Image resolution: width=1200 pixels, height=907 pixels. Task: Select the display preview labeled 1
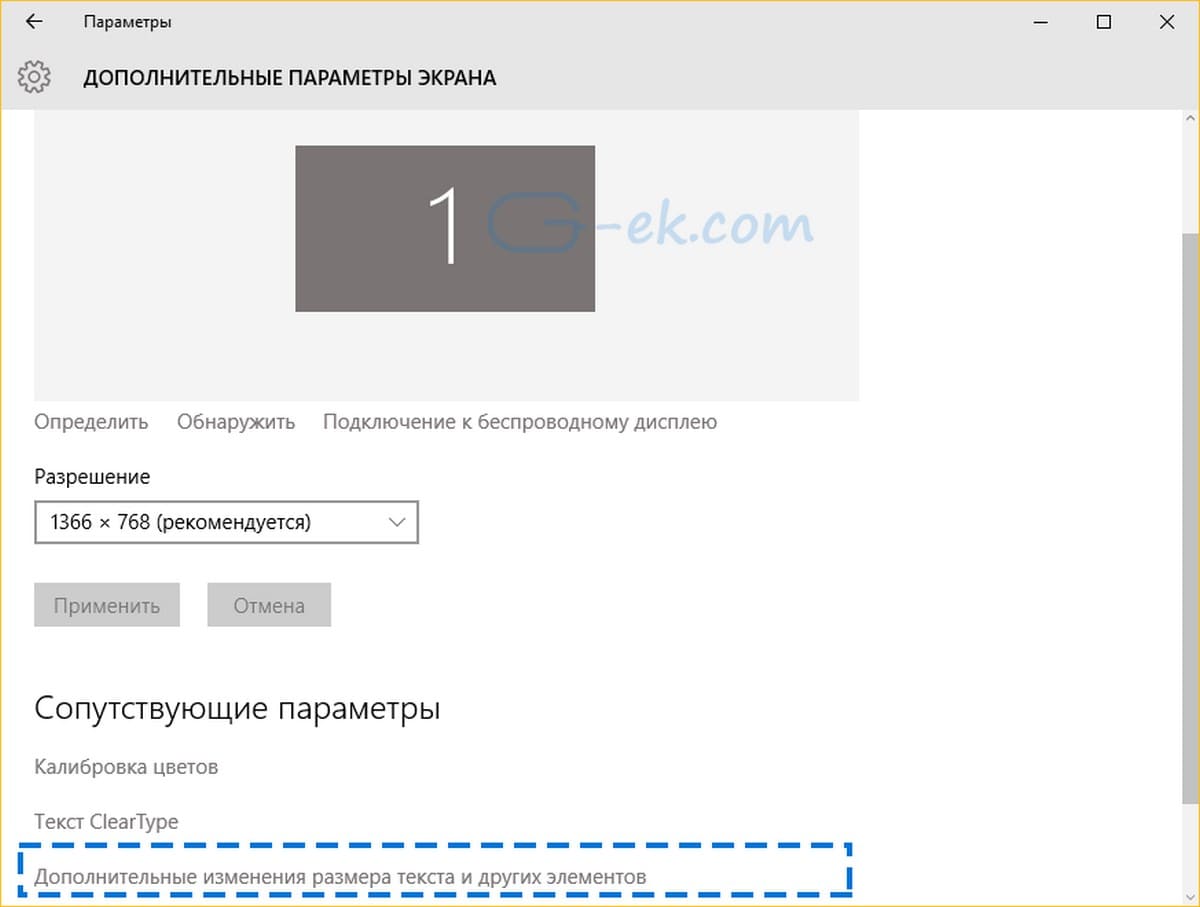click(x=444, y=227)
